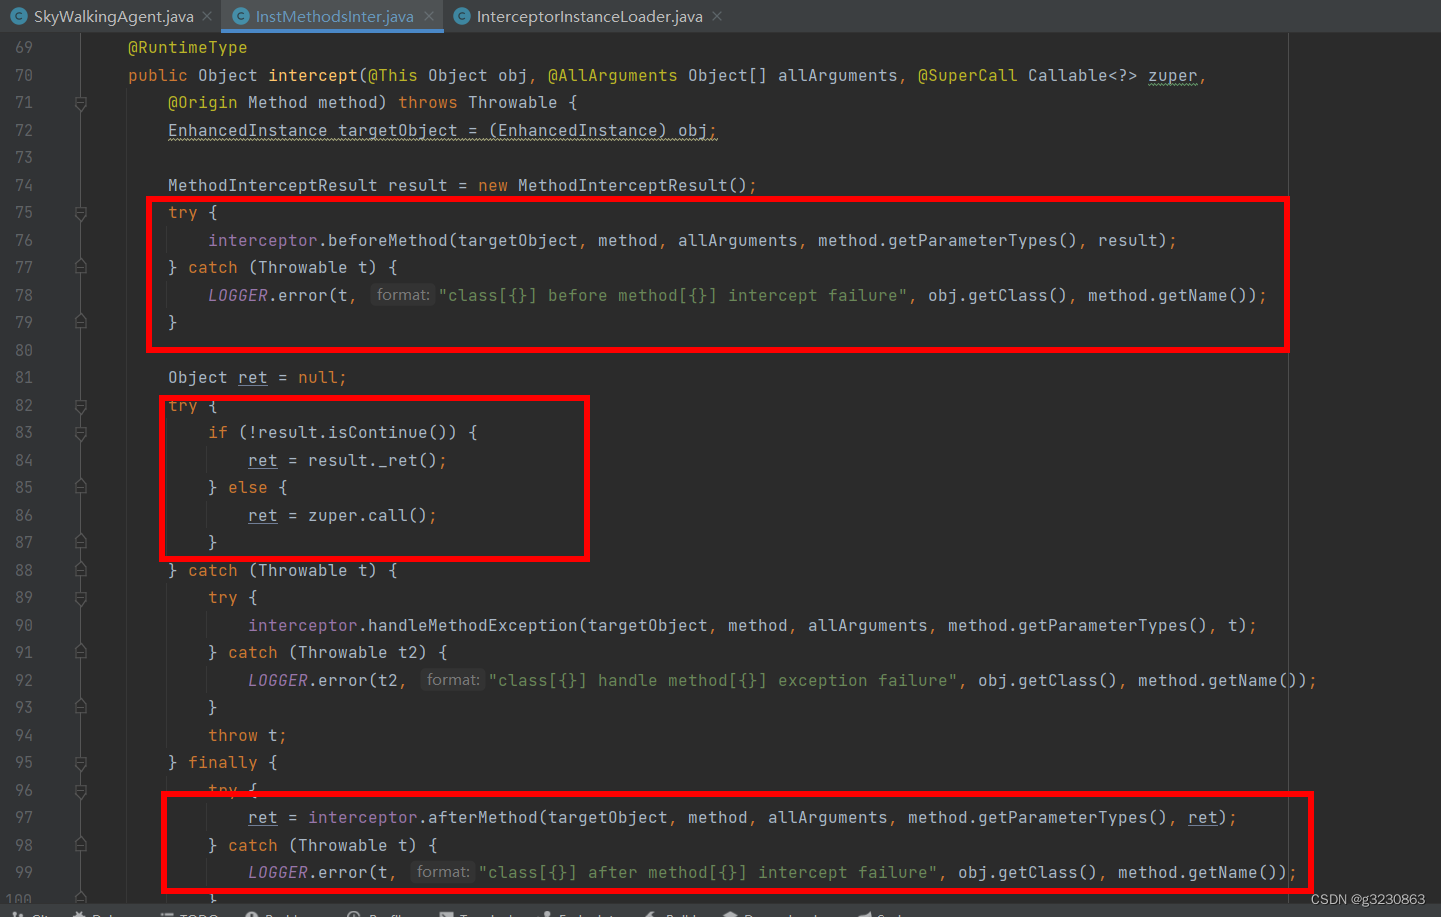The image size is (1441, 917).
Task: Close the SkyWalkingAgent.java tab
Action: 207,16
